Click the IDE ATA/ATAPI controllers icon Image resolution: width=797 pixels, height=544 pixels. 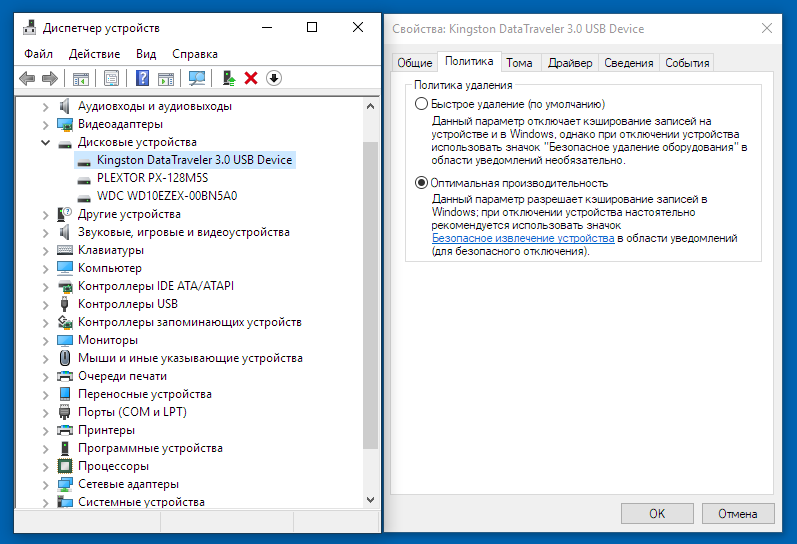(65, 286)
